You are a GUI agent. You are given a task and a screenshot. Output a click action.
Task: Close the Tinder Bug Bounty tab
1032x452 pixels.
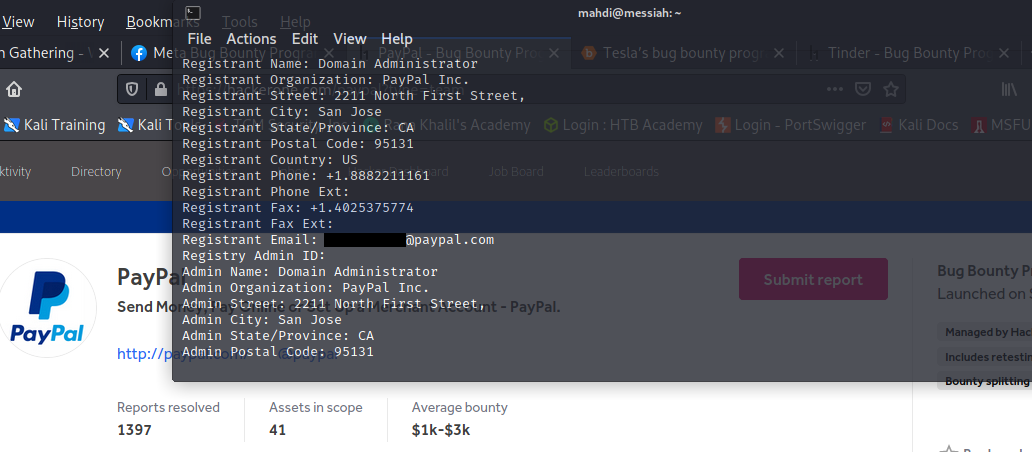pyautogui.click(x=1004, y=53)
